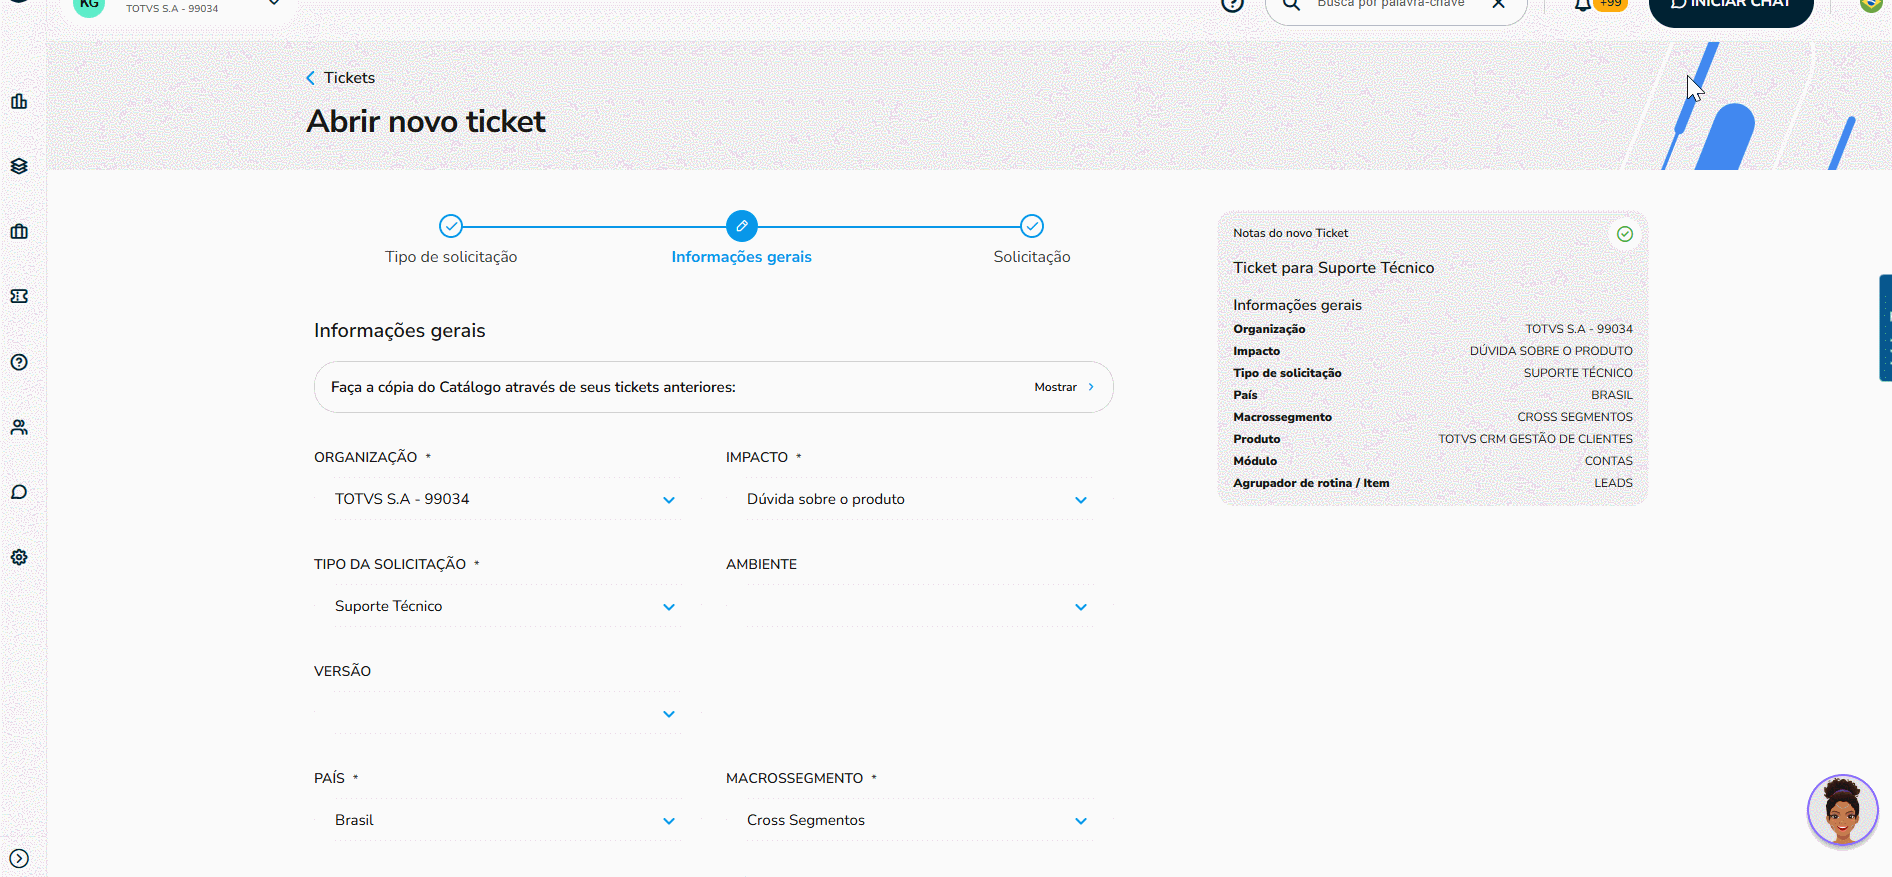Click 'CONTAS' module value in notes

pos(1608,461)
